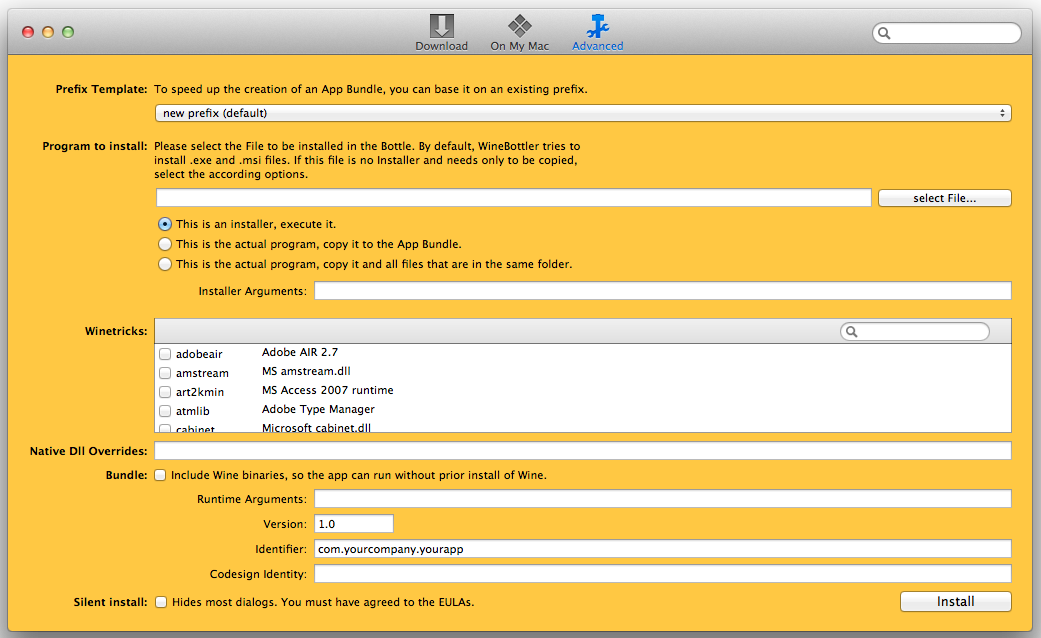Select the 'Adobe AIR 2.7' description text
1041x638 pixels.
pos(299,353)
